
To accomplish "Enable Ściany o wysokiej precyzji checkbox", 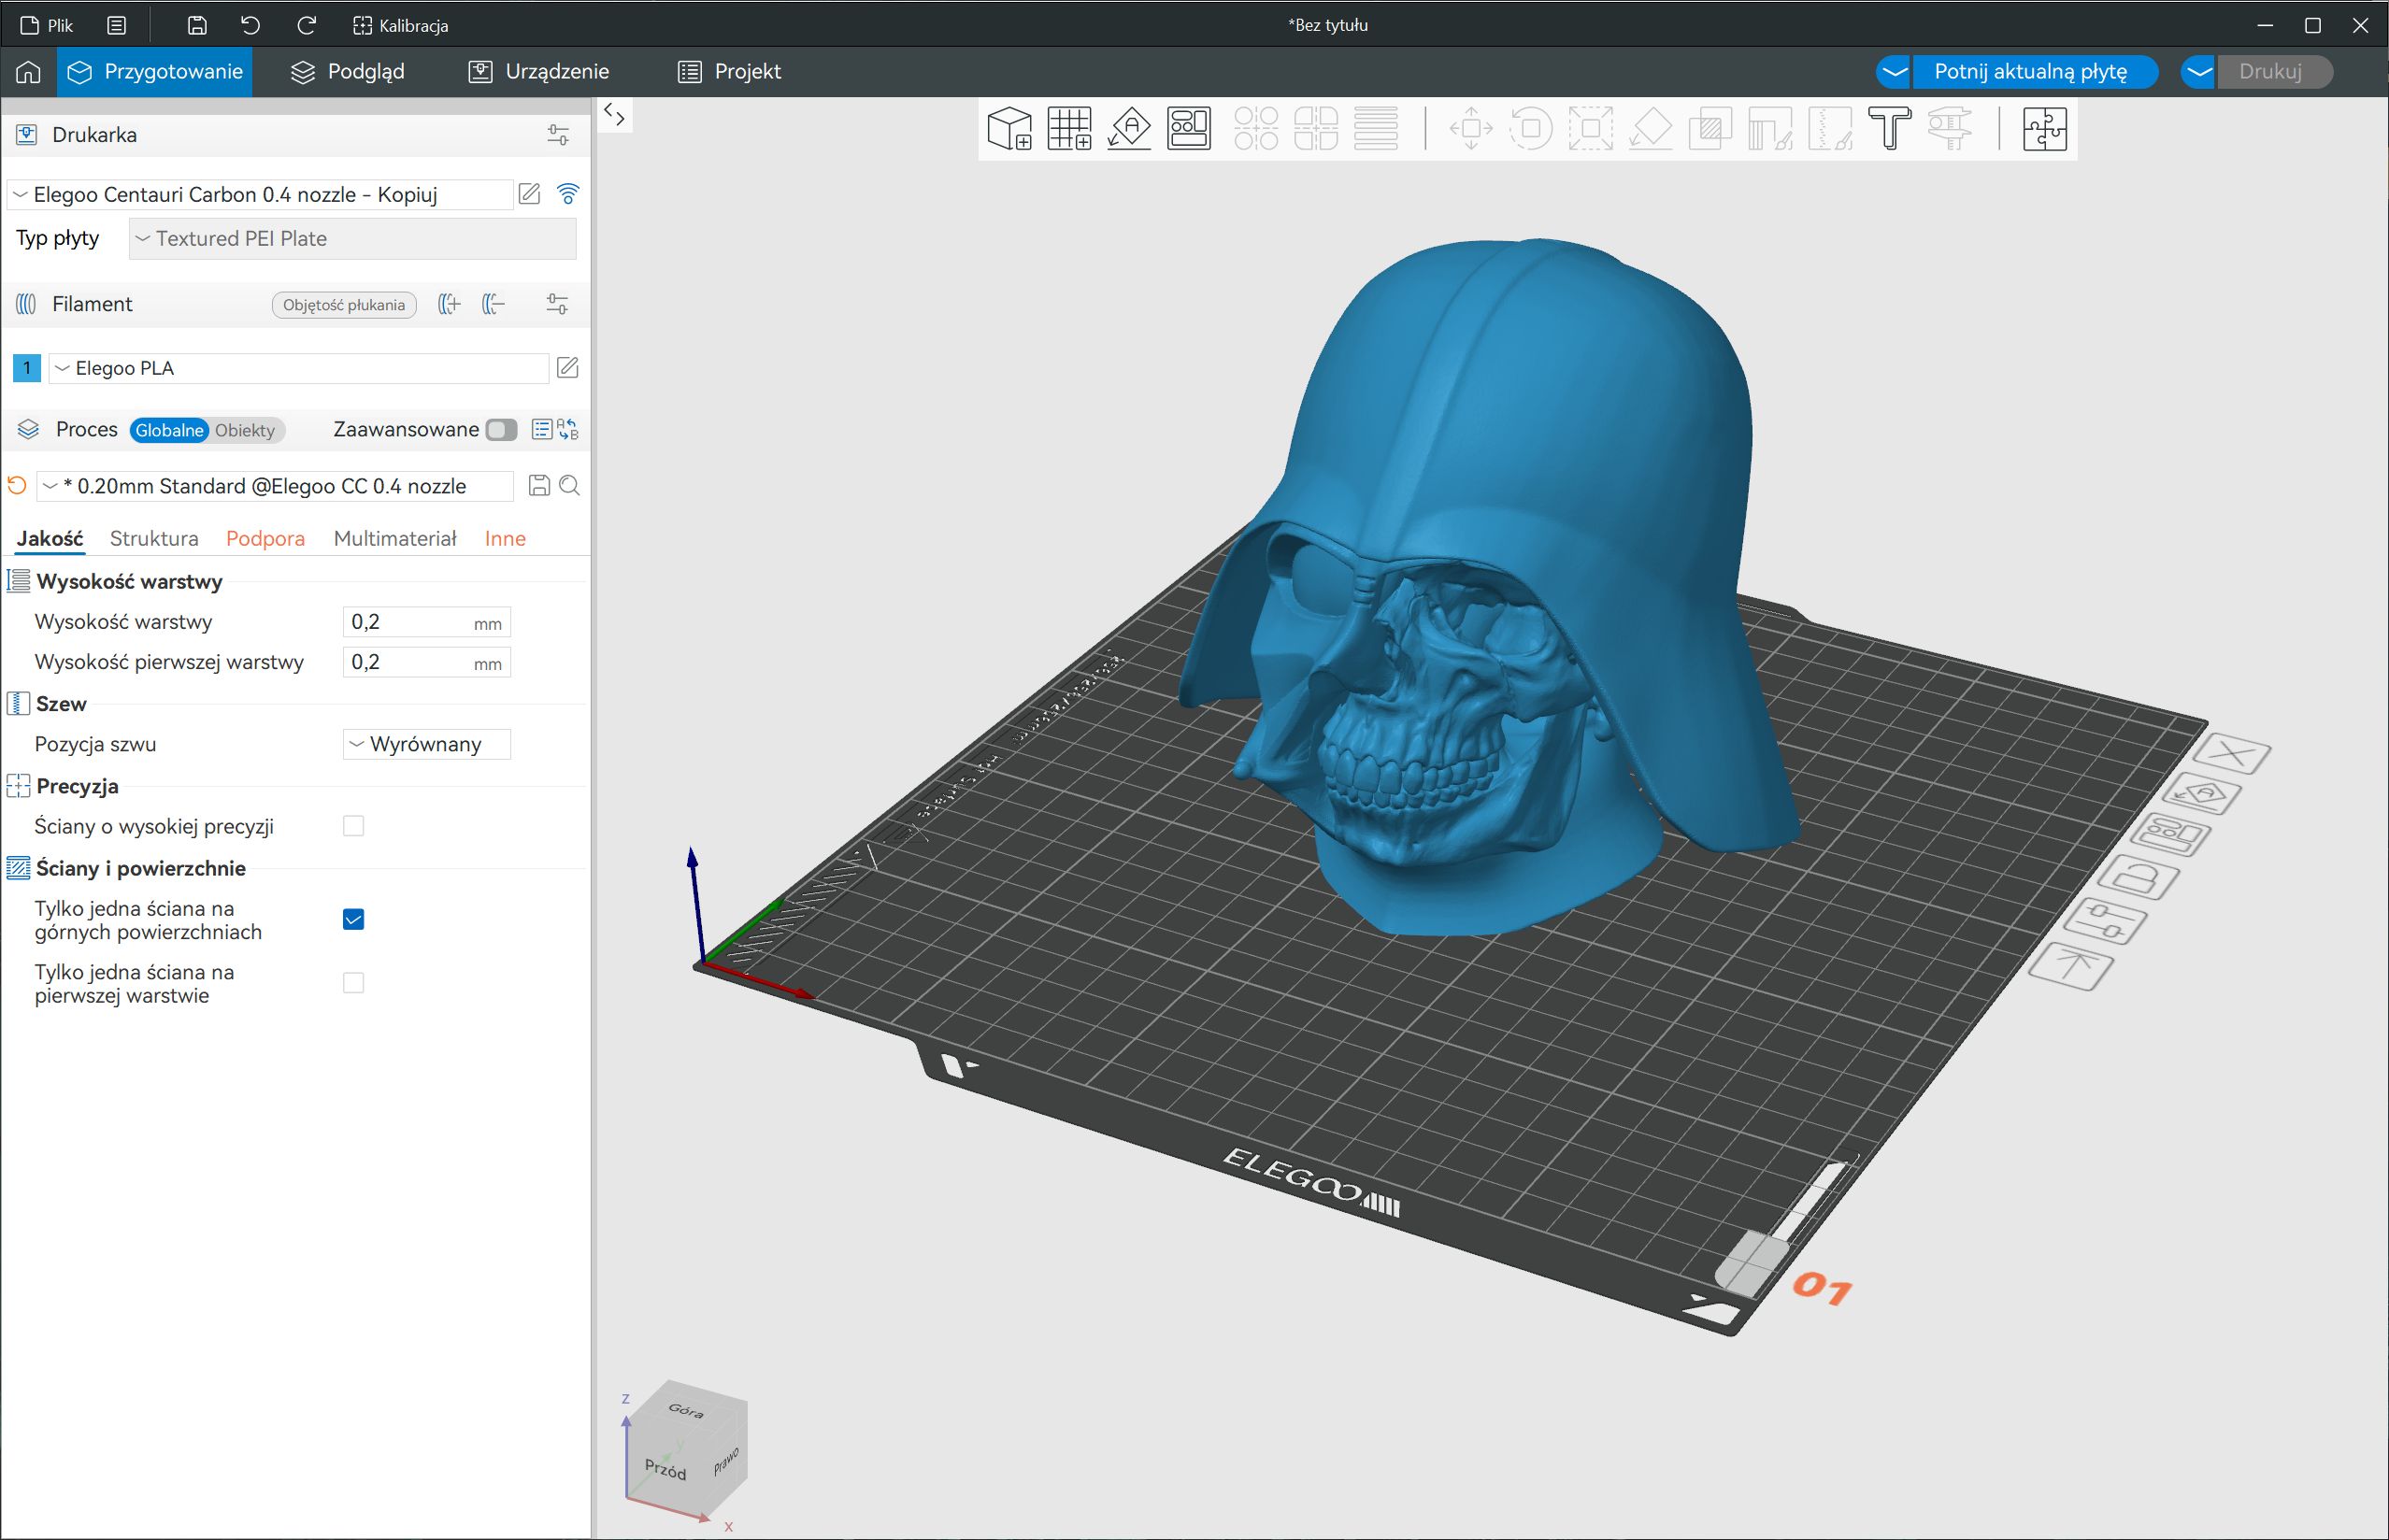I will pos(353,826).
